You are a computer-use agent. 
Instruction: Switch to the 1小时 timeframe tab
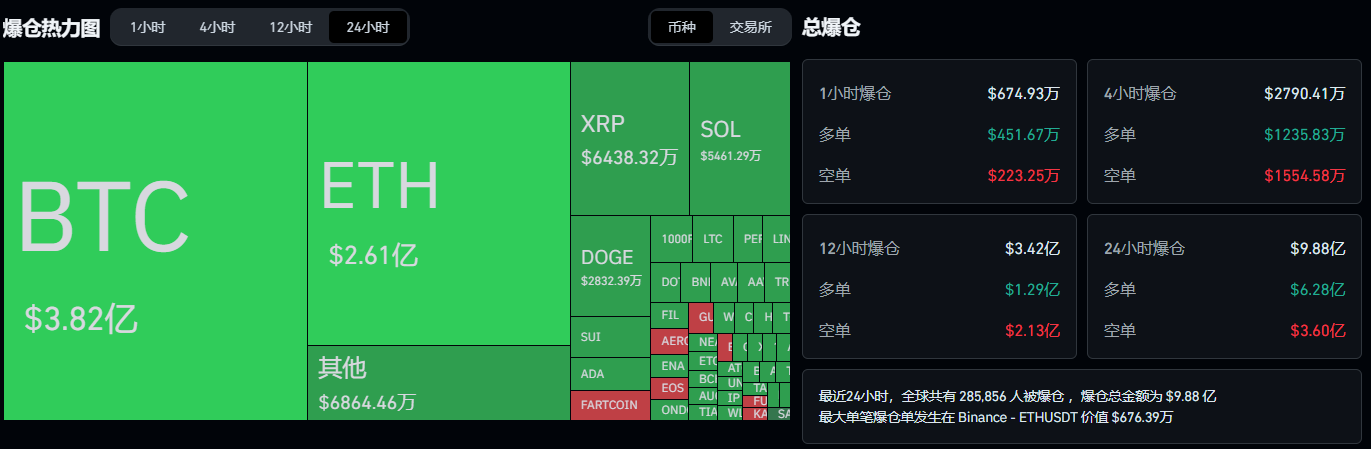pyautogui.click(x=147, y=27)
